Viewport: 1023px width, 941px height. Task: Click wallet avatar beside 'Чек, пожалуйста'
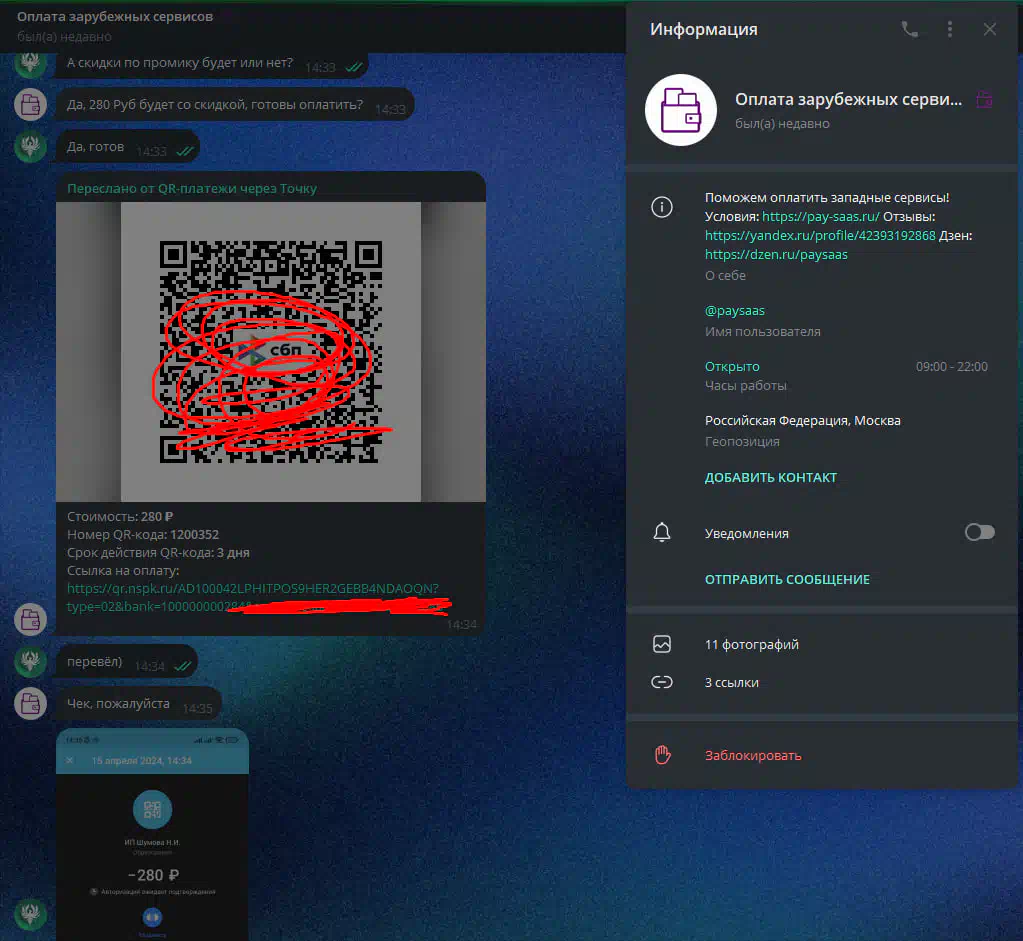tap(30, 703)
